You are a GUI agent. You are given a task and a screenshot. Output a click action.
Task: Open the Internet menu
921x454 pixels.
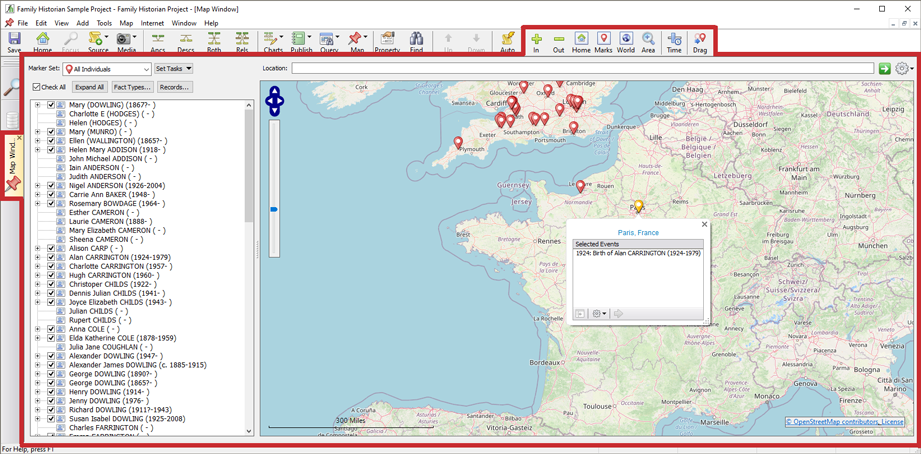(x=153, y=23)
